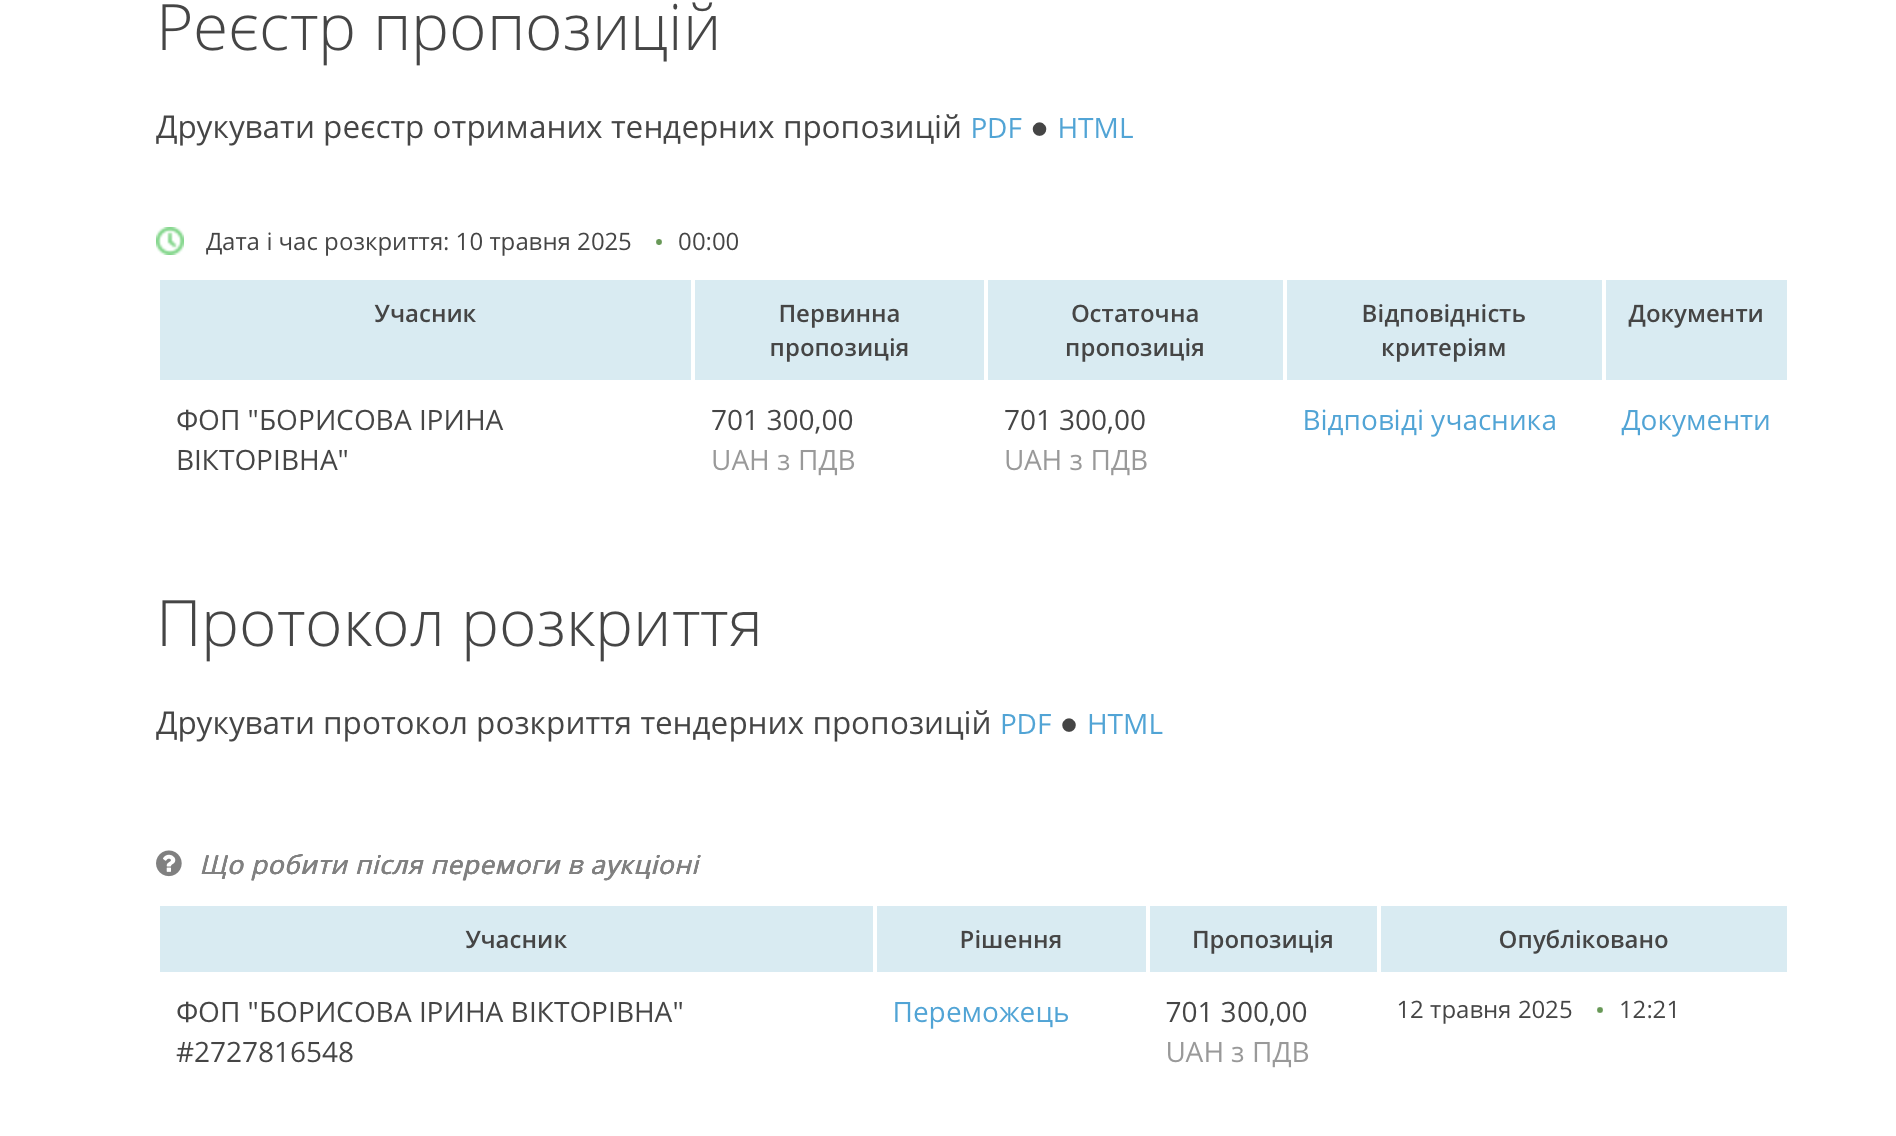Open 'Що робити після перемоги в аукціоні' help
Viewport: 1896px width, 1136px height.
point(450,864)
